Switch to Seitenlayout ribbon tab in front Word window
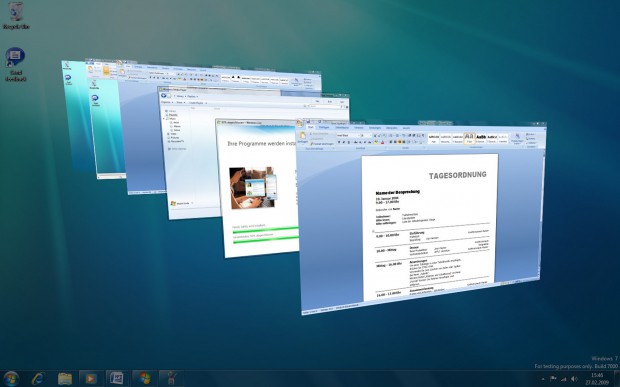 coord(342,128)
